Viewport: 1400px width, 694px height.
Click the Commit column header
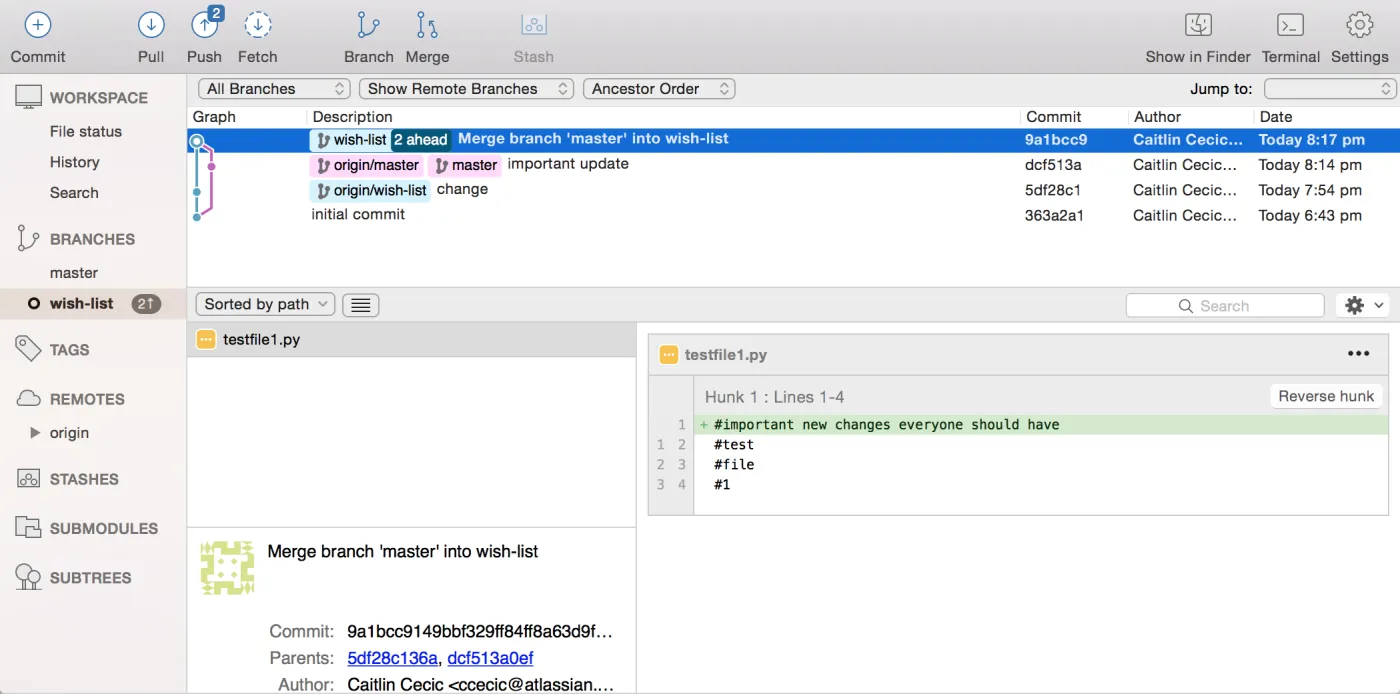point(1054,117)
